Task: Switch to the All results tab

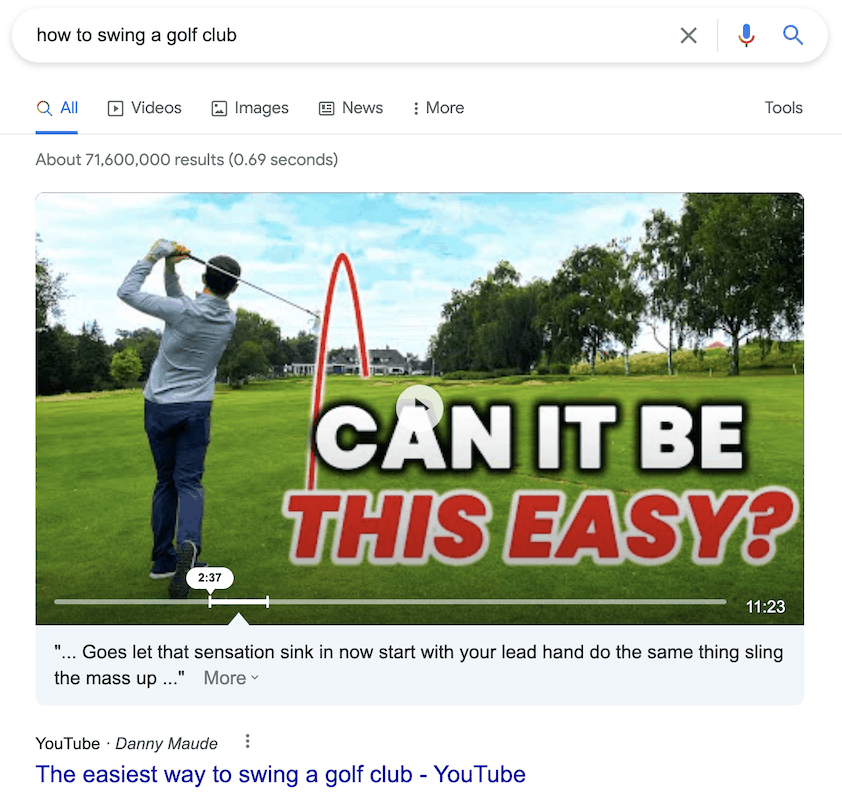Action: [x=57, y=108]
